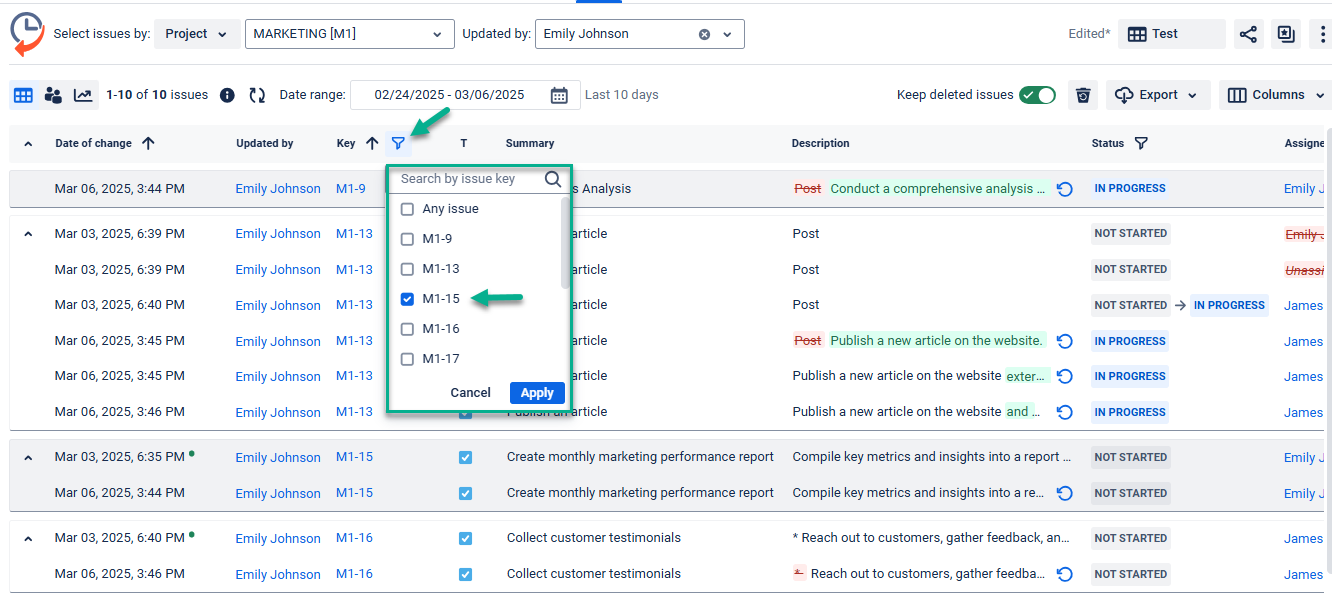
Task: Check the M1-9 checkbox in filter list
Action: pyautogui.click(x=407, y=239)
